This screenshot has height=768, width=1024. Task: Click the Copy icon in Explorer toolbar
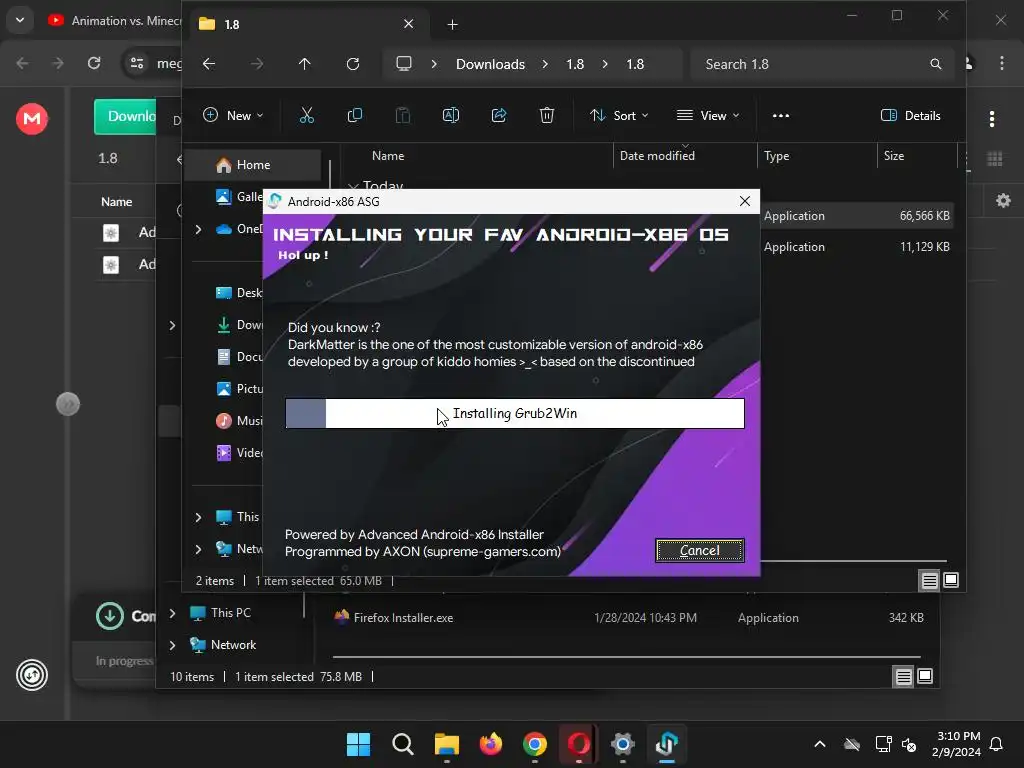click(355, 116)
